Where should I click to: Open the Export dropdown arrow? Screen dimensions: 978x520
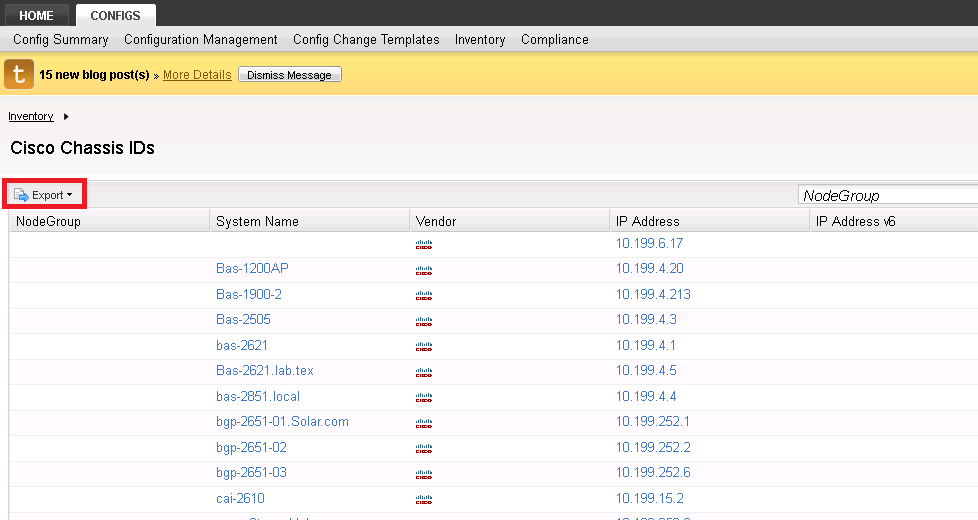pos(69,195)
